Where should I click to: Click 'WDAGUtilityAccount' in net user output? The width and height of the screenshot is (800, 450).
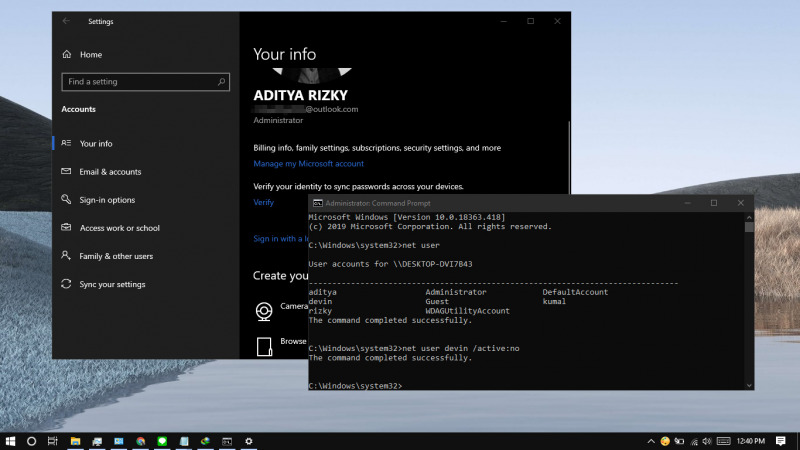tap(467, 311)
